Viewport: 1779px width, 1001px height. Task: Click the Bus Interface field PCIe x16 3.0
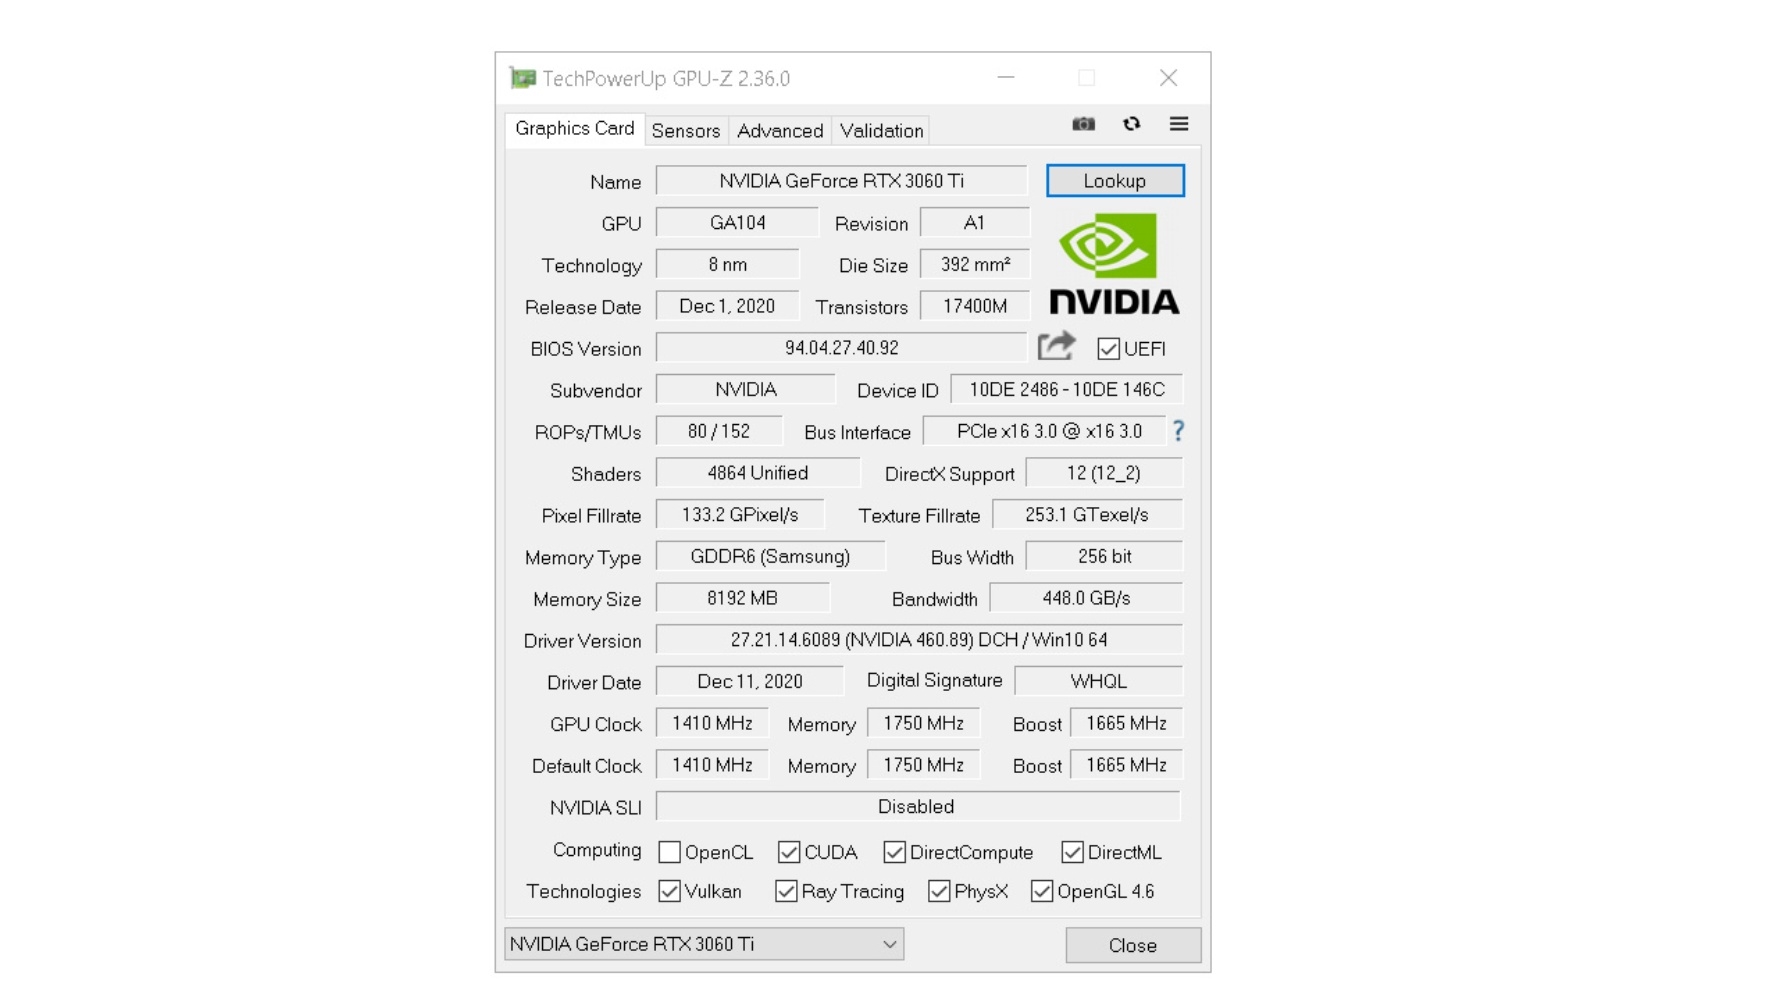(1044, 431)
